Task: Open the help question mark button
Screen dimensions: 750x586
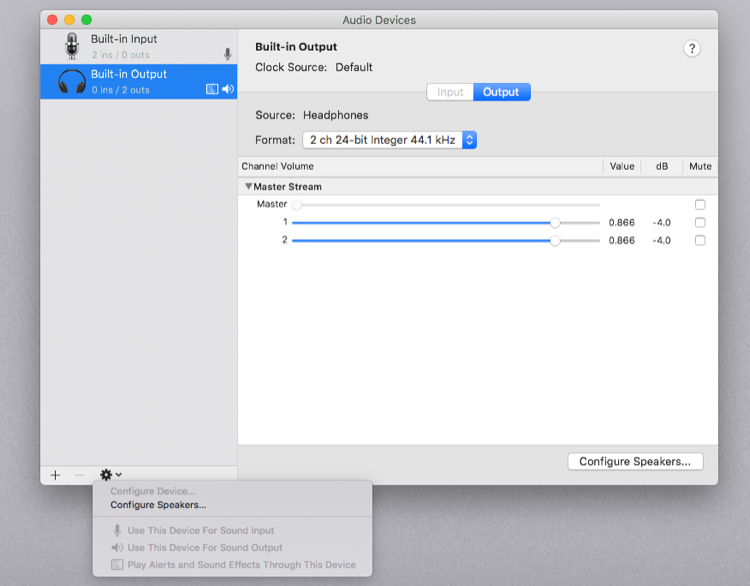Action: point(692,48)
